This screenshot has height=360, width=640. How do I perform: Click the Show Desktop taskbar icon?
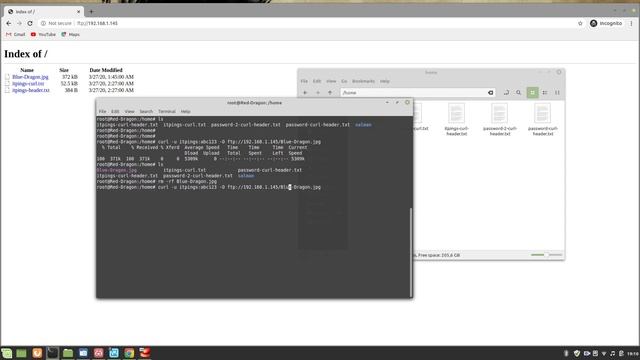pos(21,353)
